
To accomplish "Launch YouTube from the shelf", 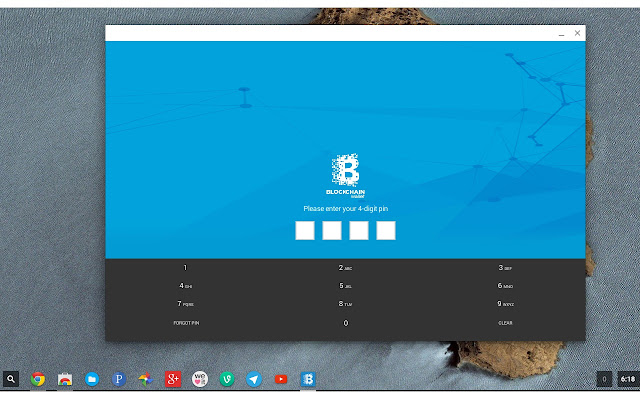I will pos(281,379).
